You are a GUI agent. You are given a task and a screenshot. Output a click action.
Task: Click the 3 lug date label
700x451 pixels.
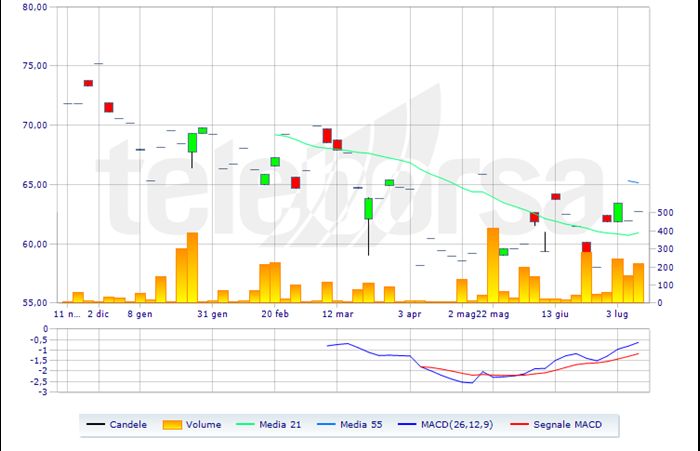617,314
